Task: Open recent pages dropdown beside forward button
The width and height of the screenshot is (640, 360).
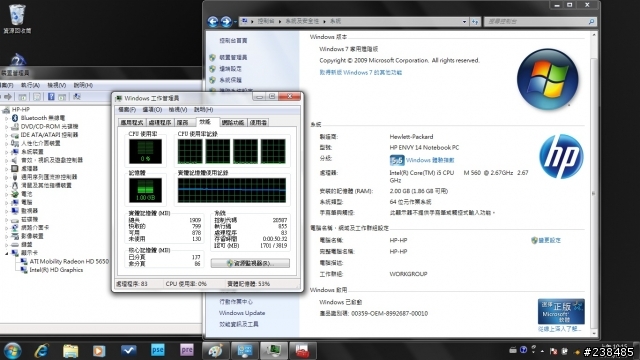Action: 236,22
